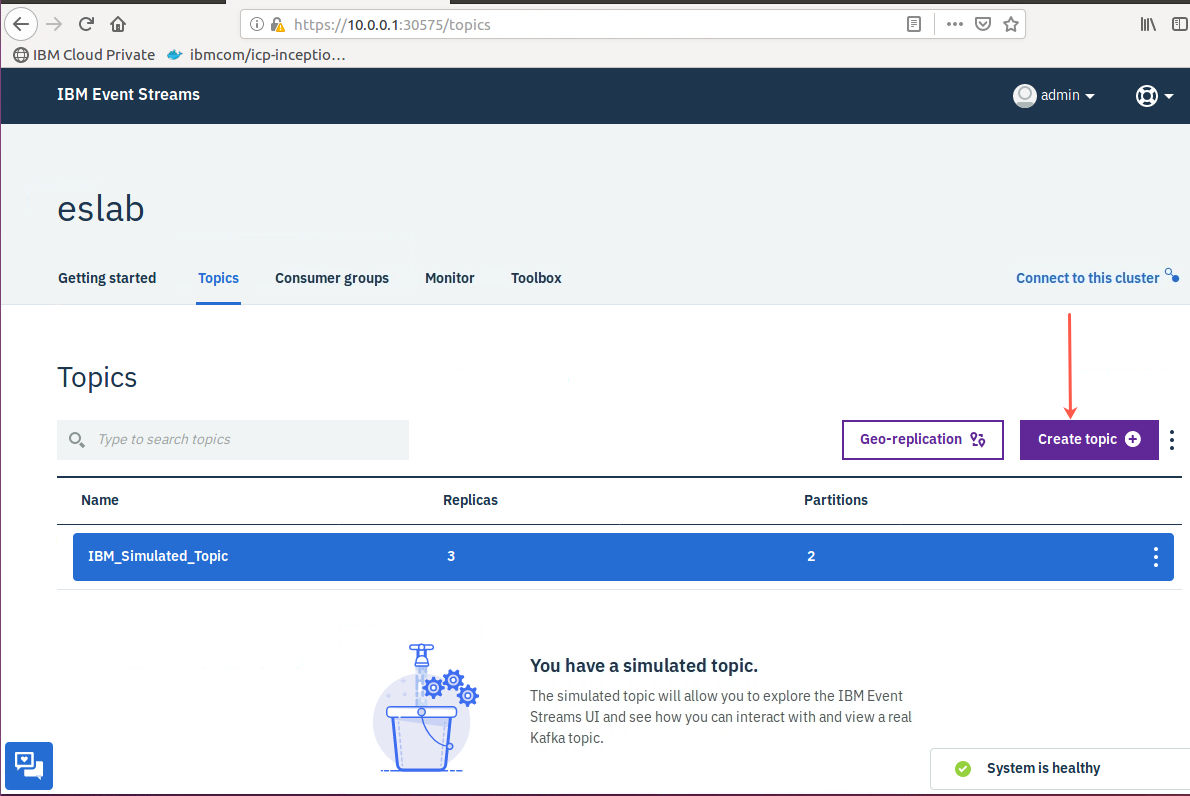Screen dimensions: 1190x796
Task: Go back with the browser back arrow
Action: click(20, 24)
